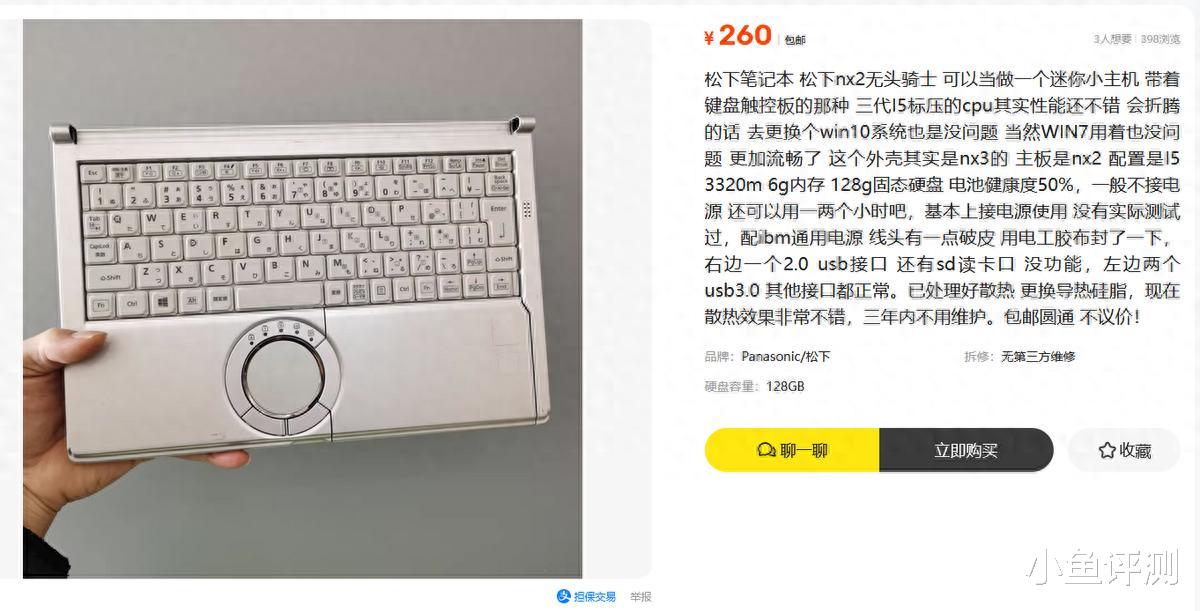This screenshot has width=1200, height=611.
Task: Click the 品牌 brand label
Action: point(719,356)
